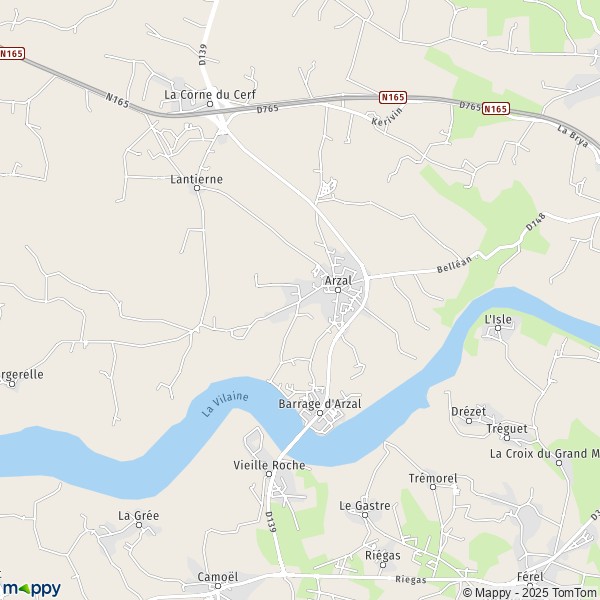Screen dimensions: 600x600
Task: Click the Mappy logo
Action: coord(31,589)
